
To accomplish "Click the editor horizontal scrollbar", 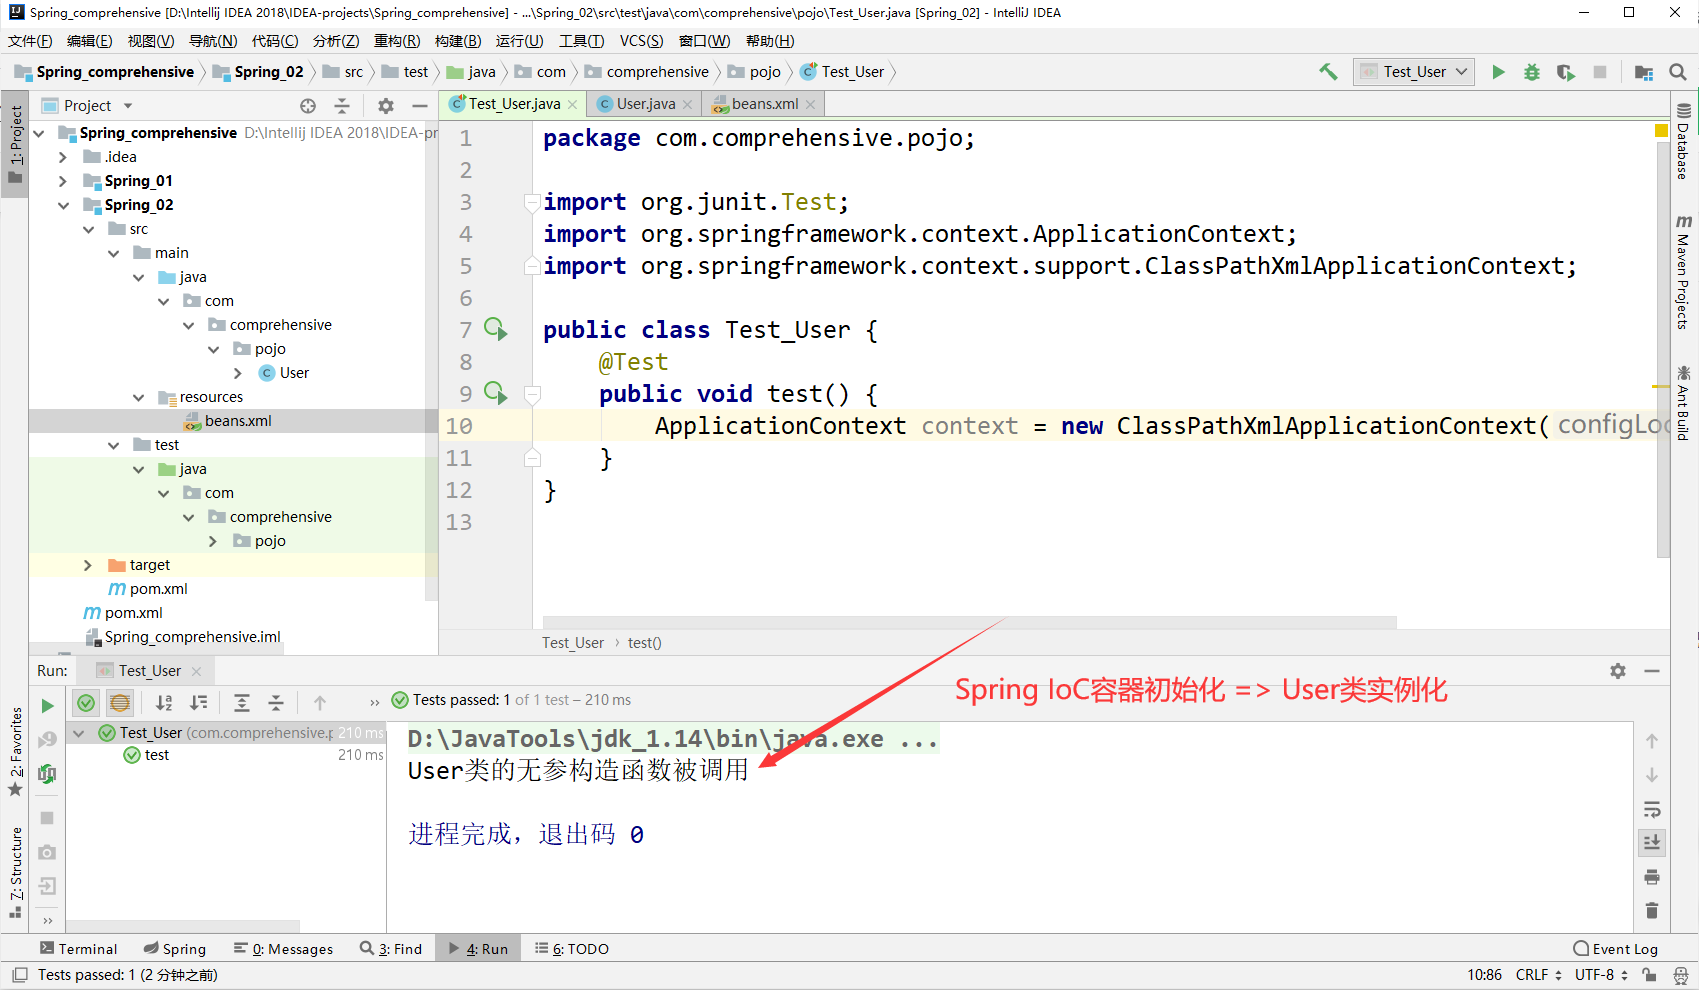I will pos(969,622).
